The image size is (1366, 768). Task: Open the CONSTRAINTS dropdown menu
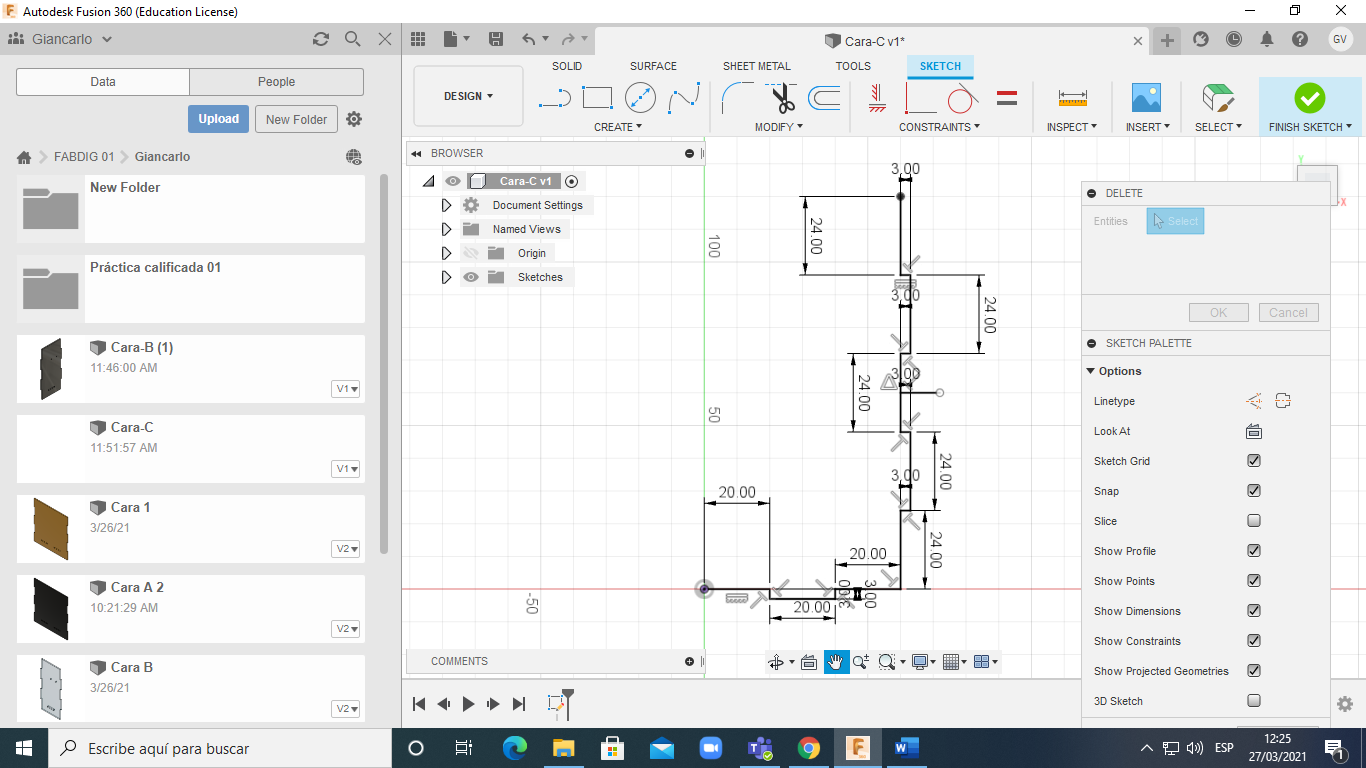[x=939, y=127]
